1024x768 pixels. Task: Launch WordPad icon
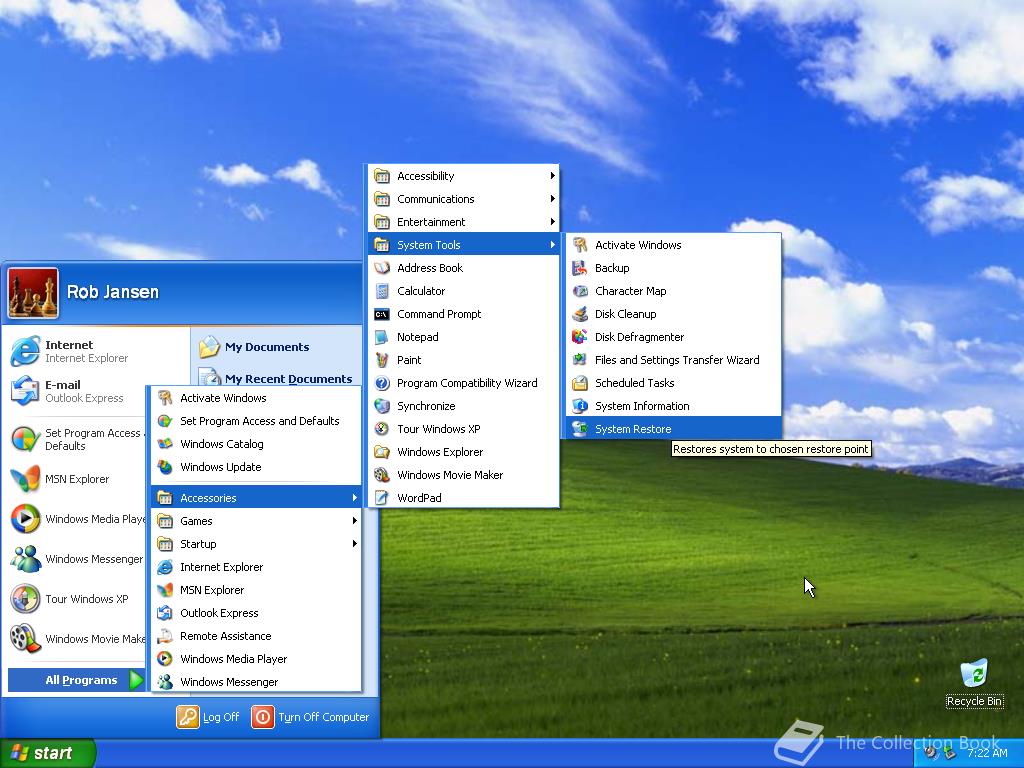coord(381,498)
